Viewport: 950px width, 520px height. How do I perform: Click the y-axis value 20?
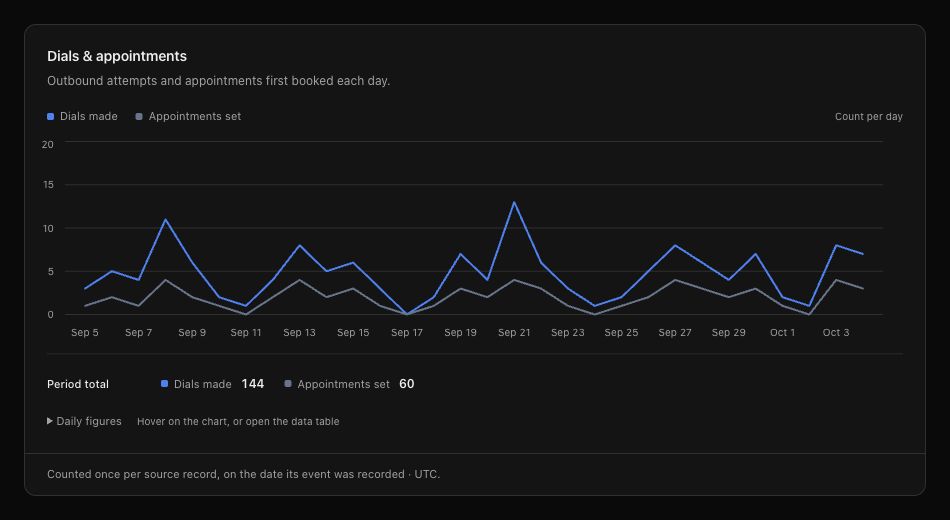point(47,144)
